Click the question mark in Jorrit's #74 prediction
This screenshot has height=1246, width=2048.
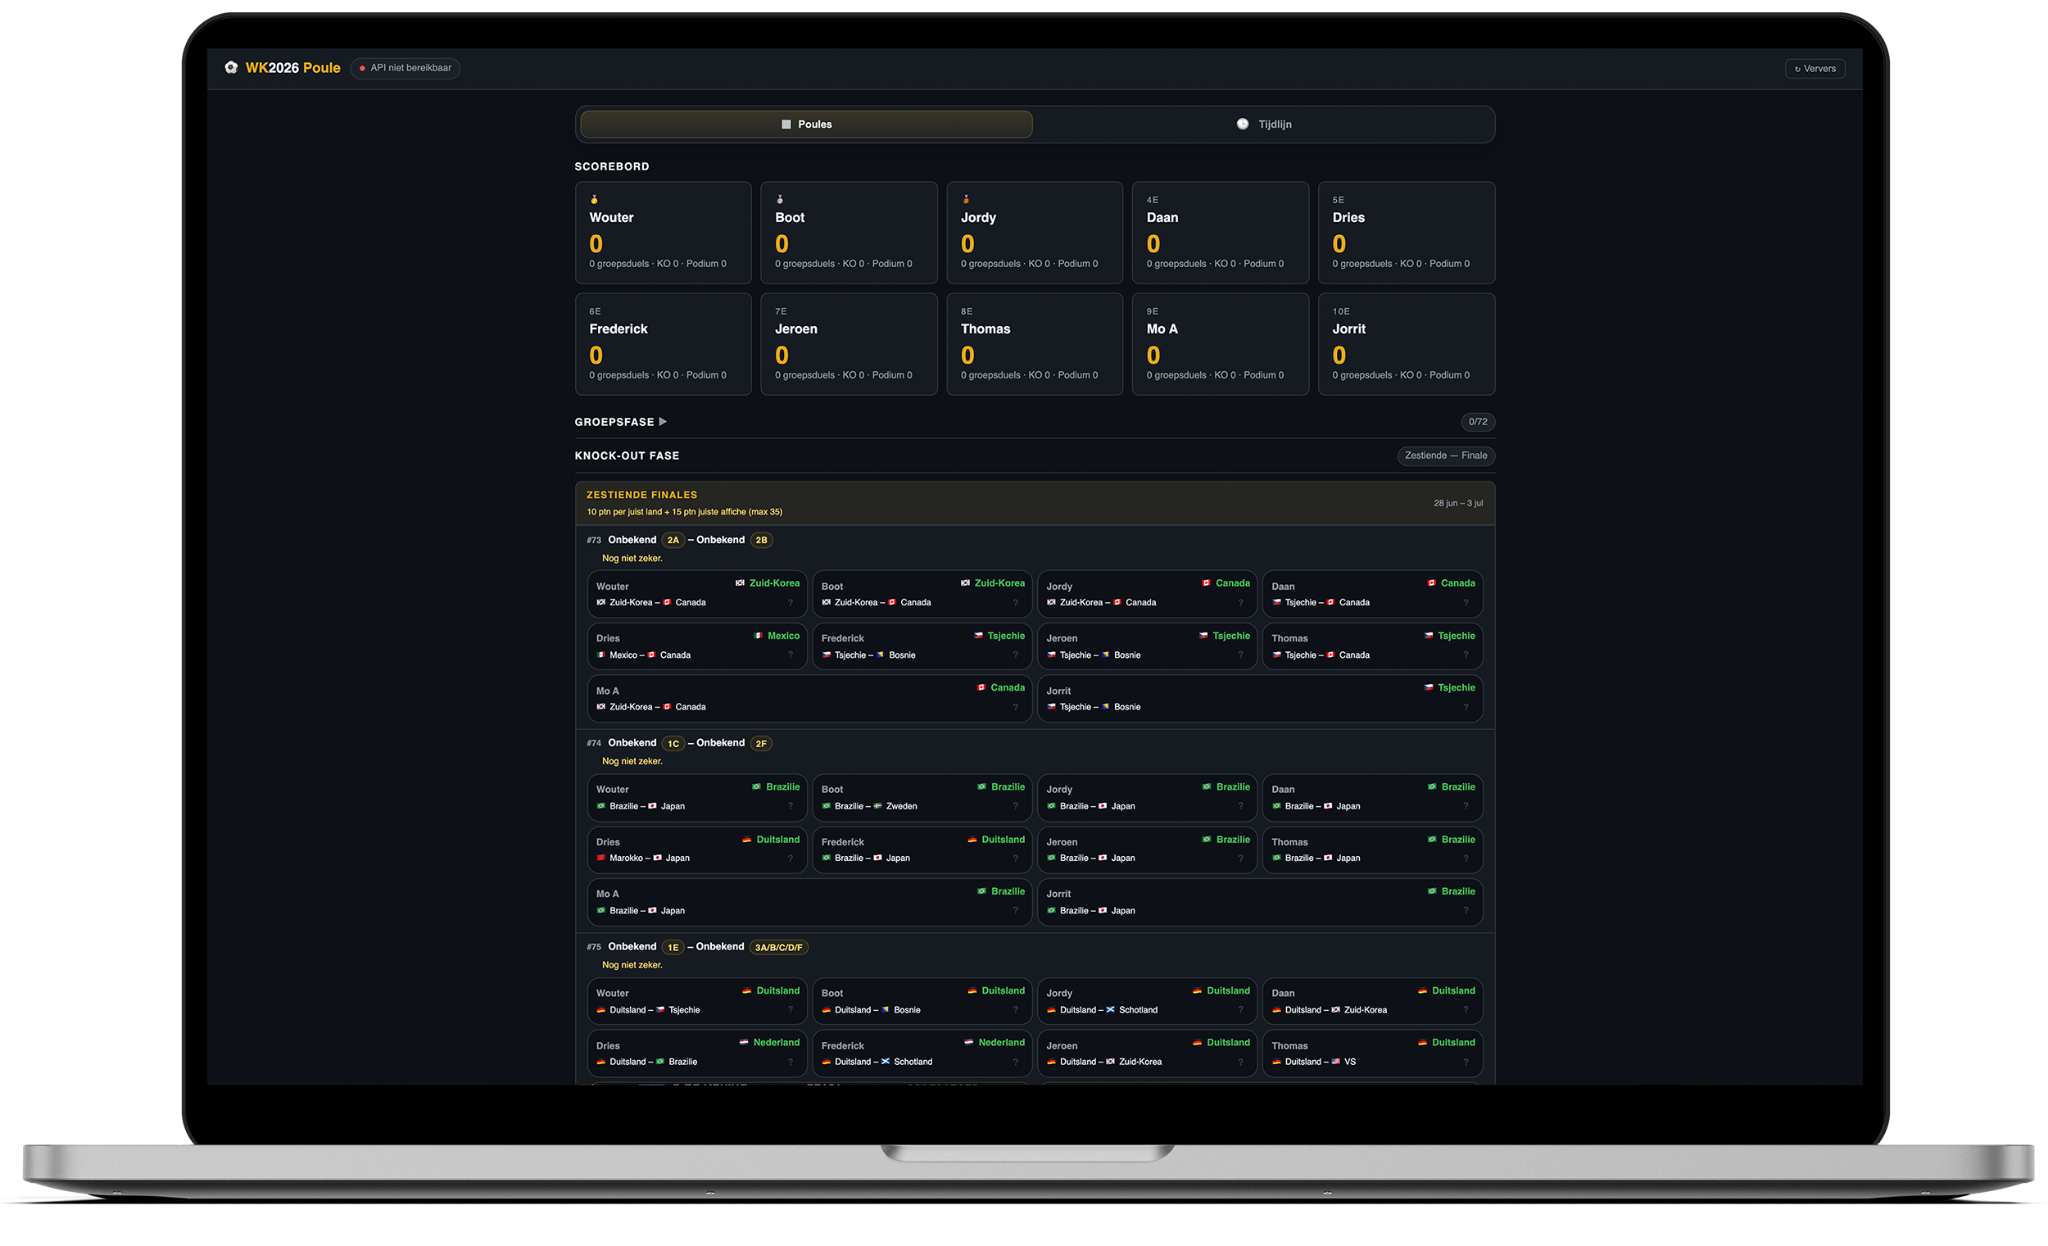coord(1465,910)
